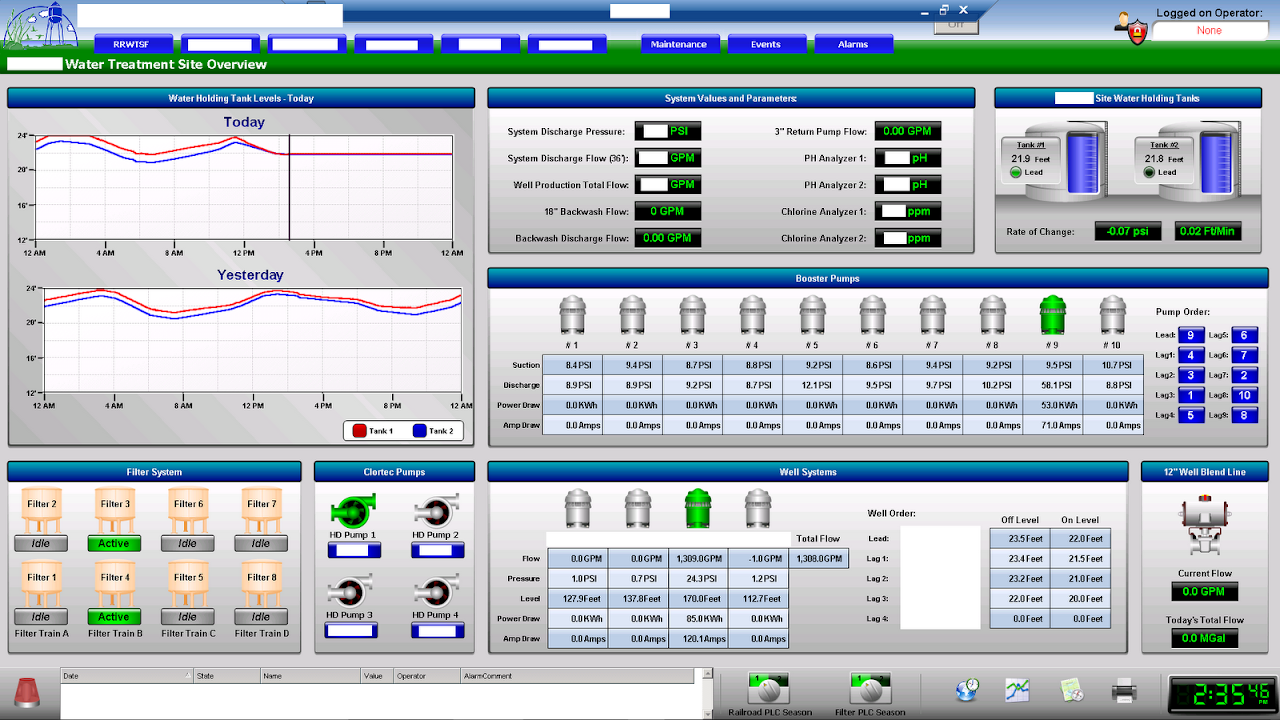Viewport: 1280px width, 720px height.
Task: Click the printer icon
Action: (1124, 689)
